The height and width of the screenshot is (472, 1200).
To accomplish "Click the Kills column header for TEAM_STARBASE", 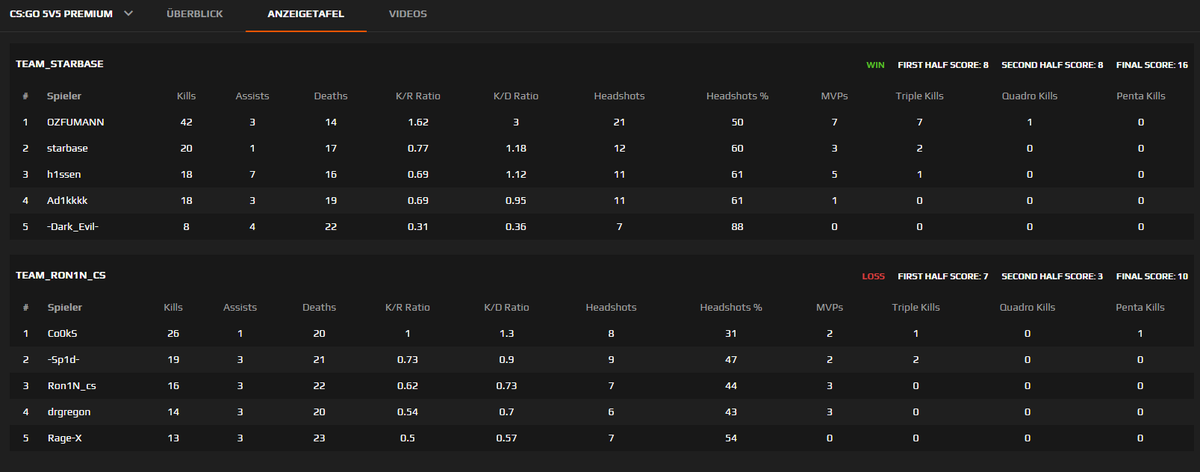I will point(186,96).
